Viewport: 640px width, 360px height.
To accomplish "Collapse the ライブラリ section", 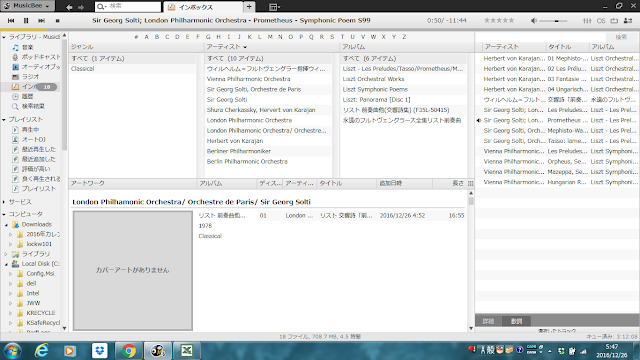I will tap(4, 37).
